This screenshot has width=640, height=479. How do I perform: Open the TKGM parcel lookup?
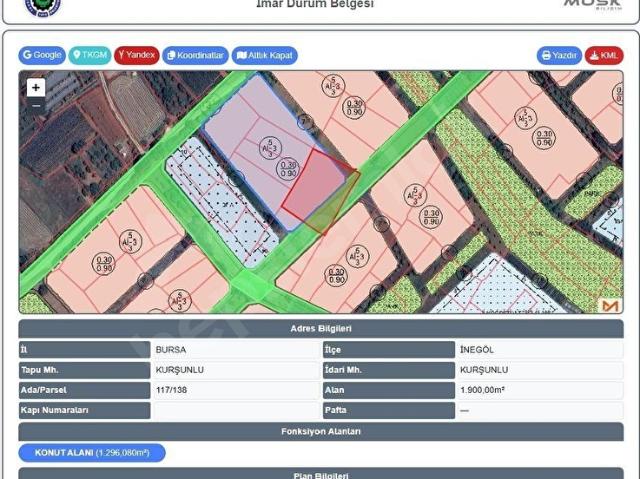pyautogui.click(x=90, y=55)
